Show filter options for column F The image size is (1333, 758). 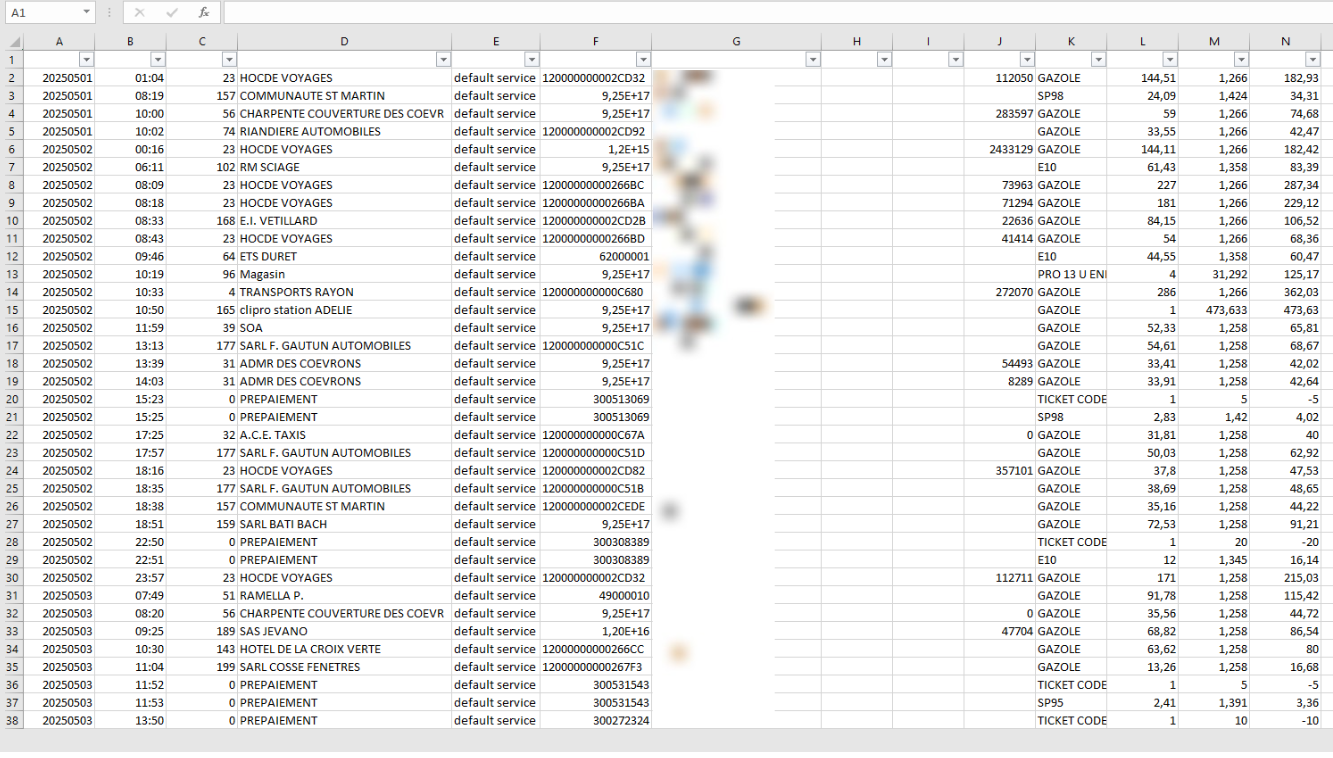pyautogui.click(x=643, y=60)
